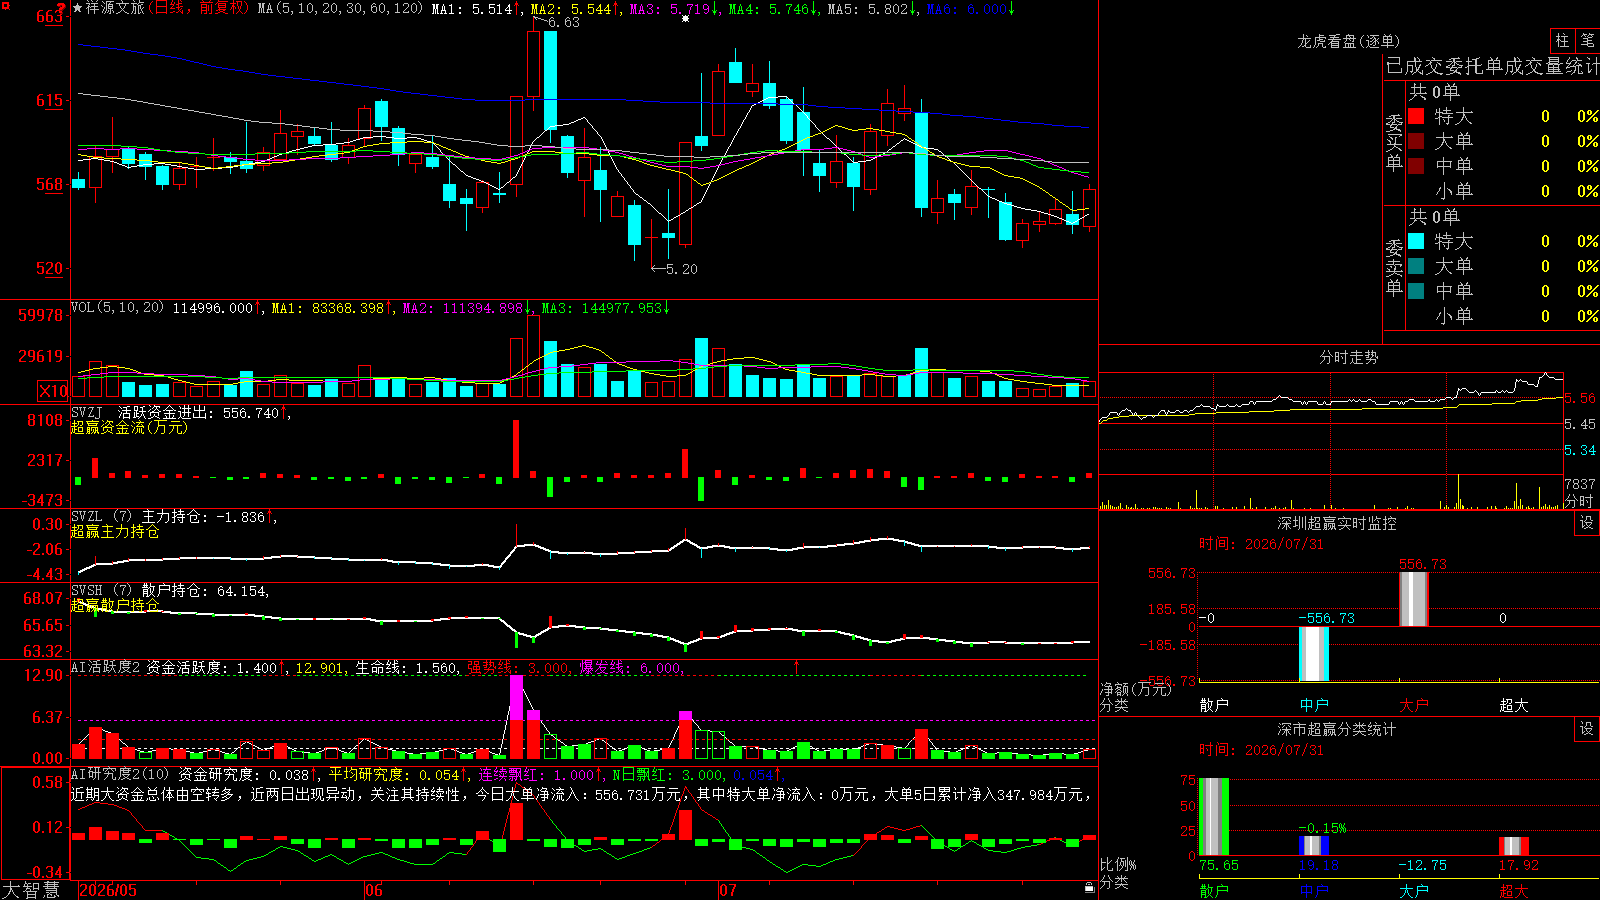The width and height of the screenshot is (1600, 900).
Task: Click the VOL(5,10,20) indicator label
Action: [x=117, y=308]
